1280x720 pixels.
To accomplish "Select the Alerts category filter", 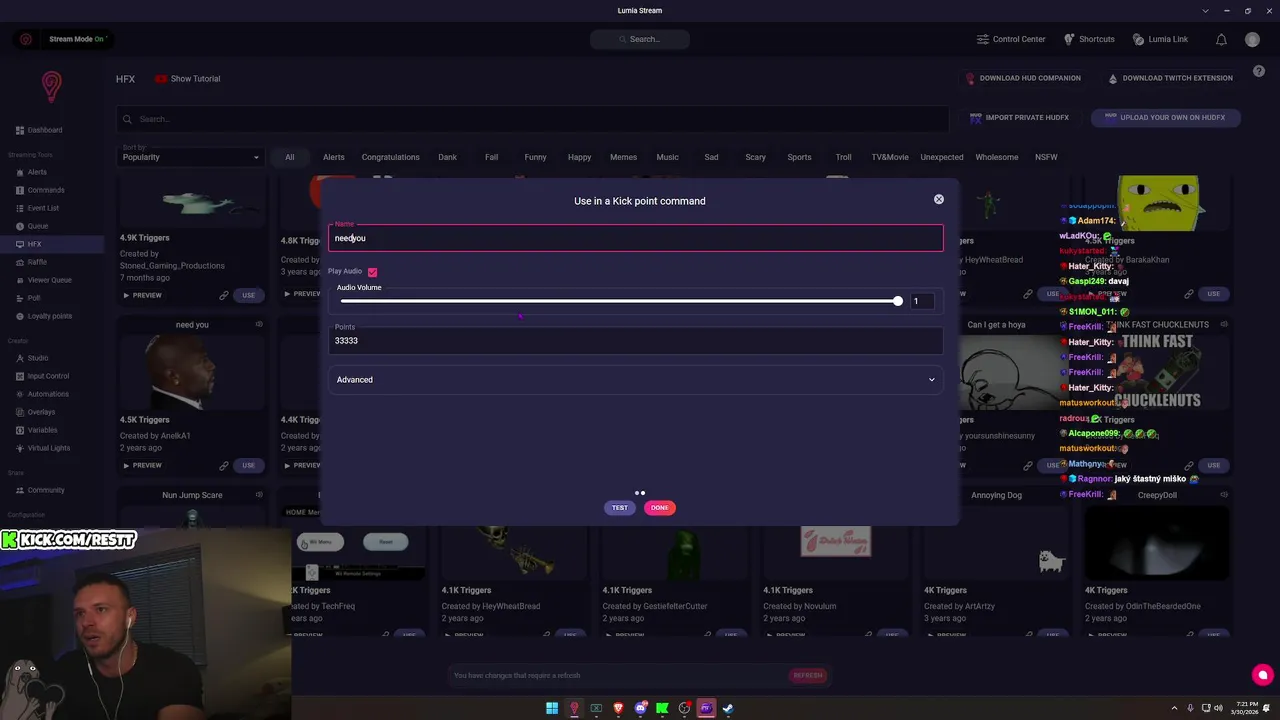I will [334, 157].
